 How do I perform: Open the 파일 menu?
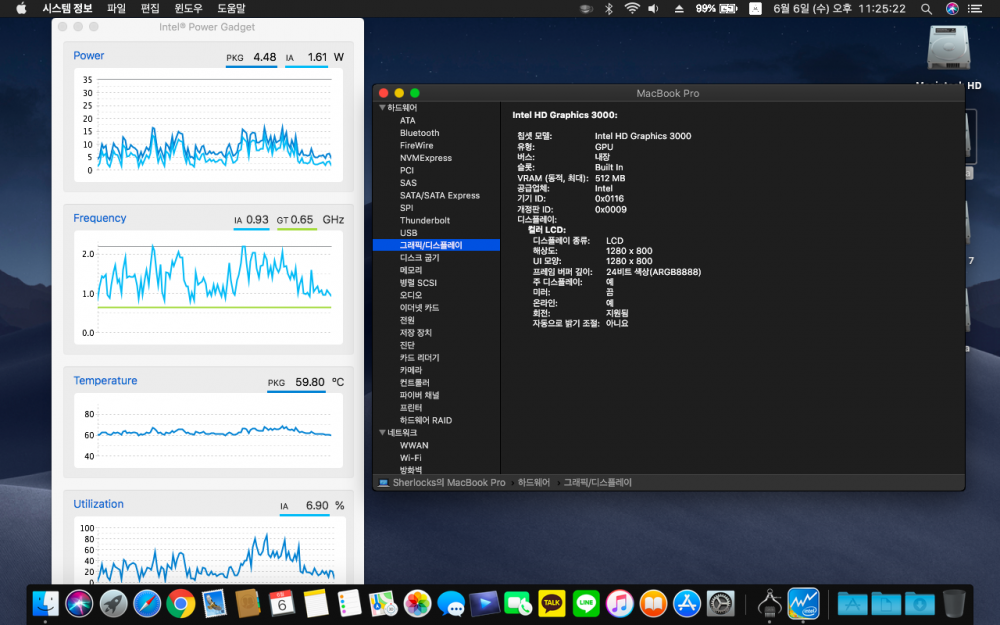tap(116, 8)
